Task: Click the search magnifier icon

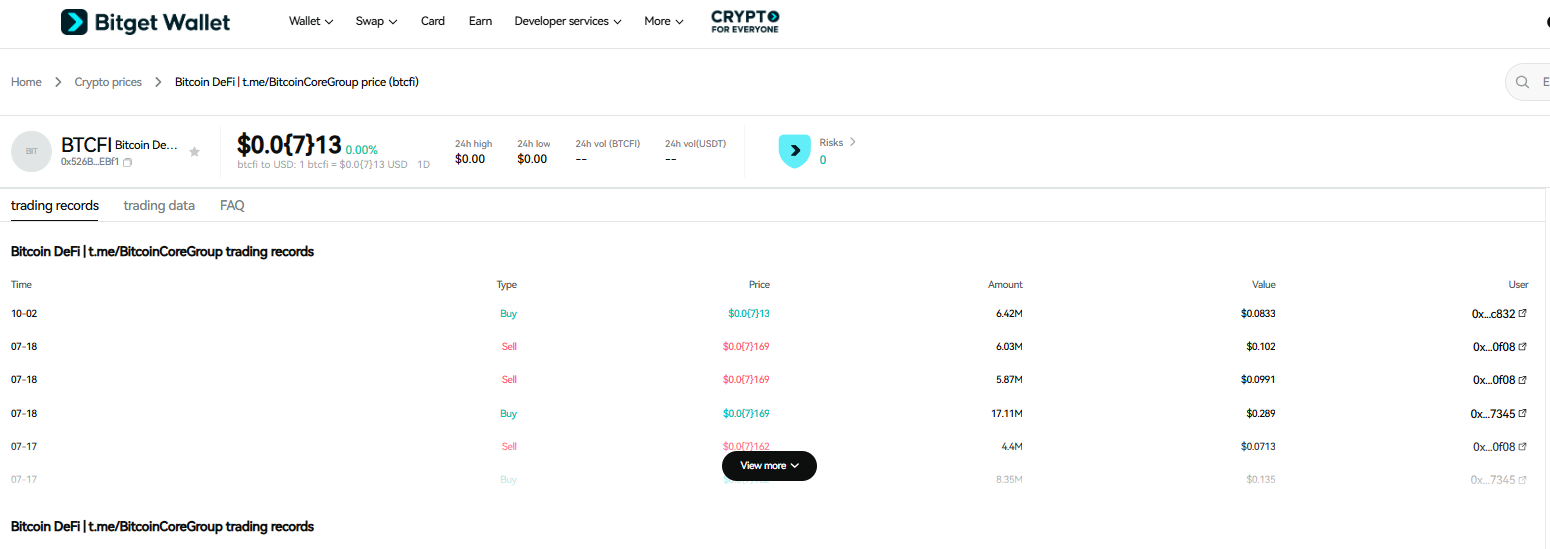Action: (x=1523, y=82)
